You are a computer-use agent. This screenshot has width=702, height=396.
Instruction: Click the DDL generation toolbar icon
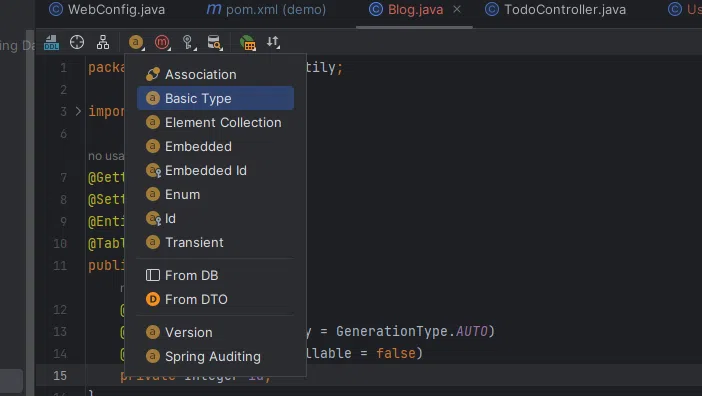click(51, 43)
